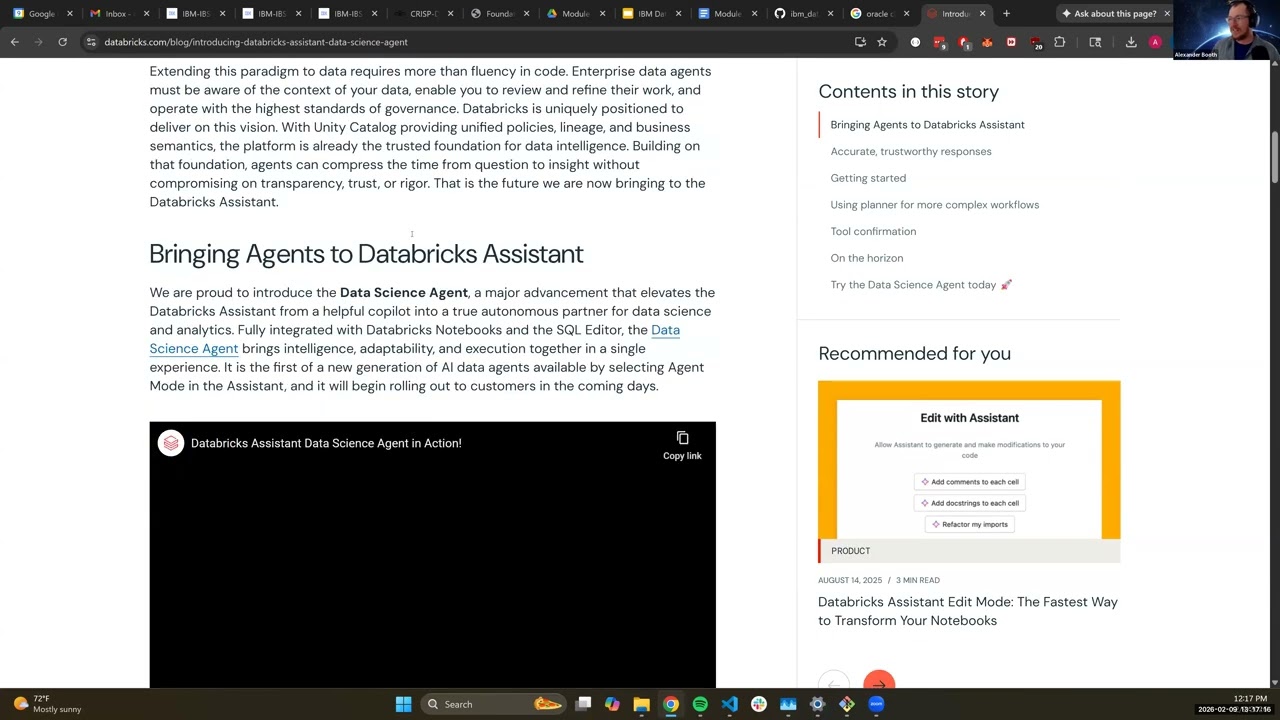Open the weather widget showing 72°F
Viewport: 1280px width, 720px height.
coord(46,704)
